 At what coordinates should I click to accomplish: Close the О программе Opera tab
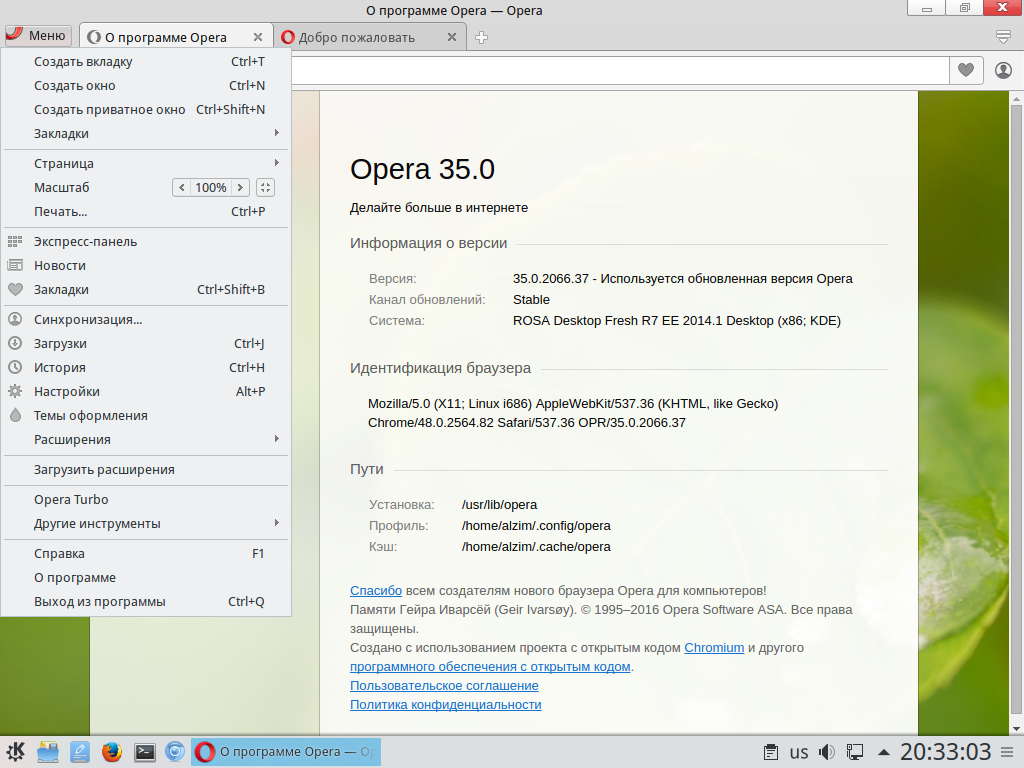(258, 37)
